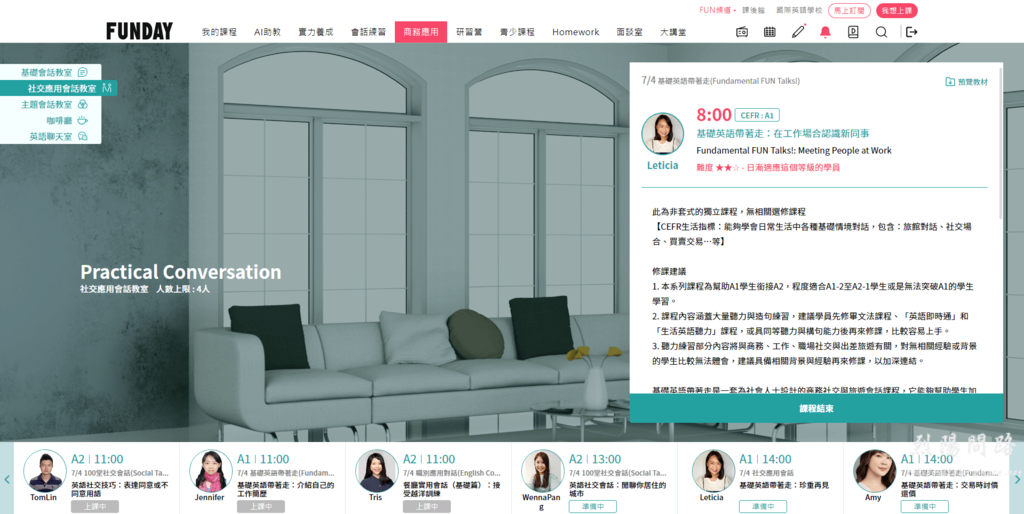1024x514 pixels.
Task: Click the panel's Fundamental FUN Talks!: Meeting People at Work line
Action: (793, 150)
